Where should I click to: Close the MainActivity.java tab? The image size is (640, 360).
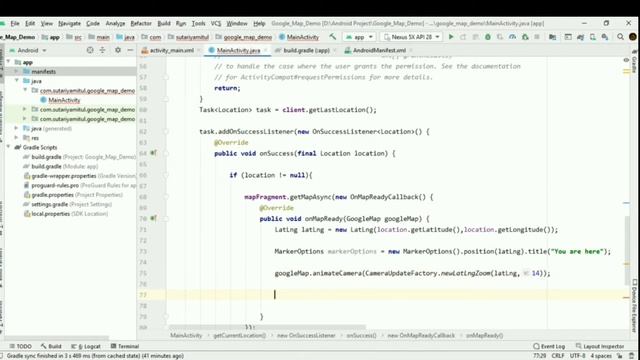265,50
